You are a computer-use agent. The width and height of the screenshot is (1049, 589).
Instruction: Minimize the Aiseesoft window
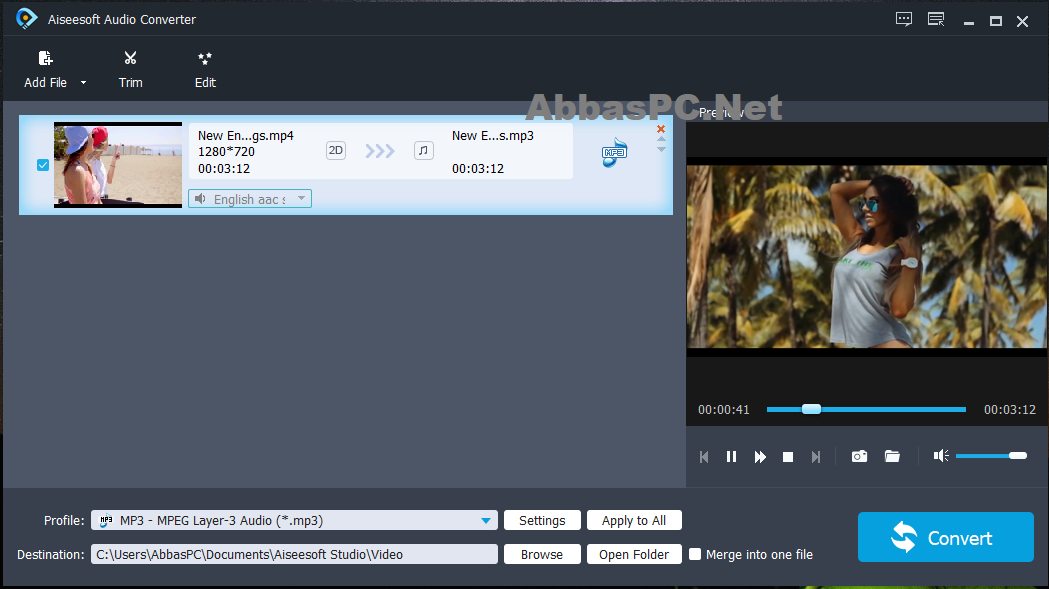pos(968,21)
